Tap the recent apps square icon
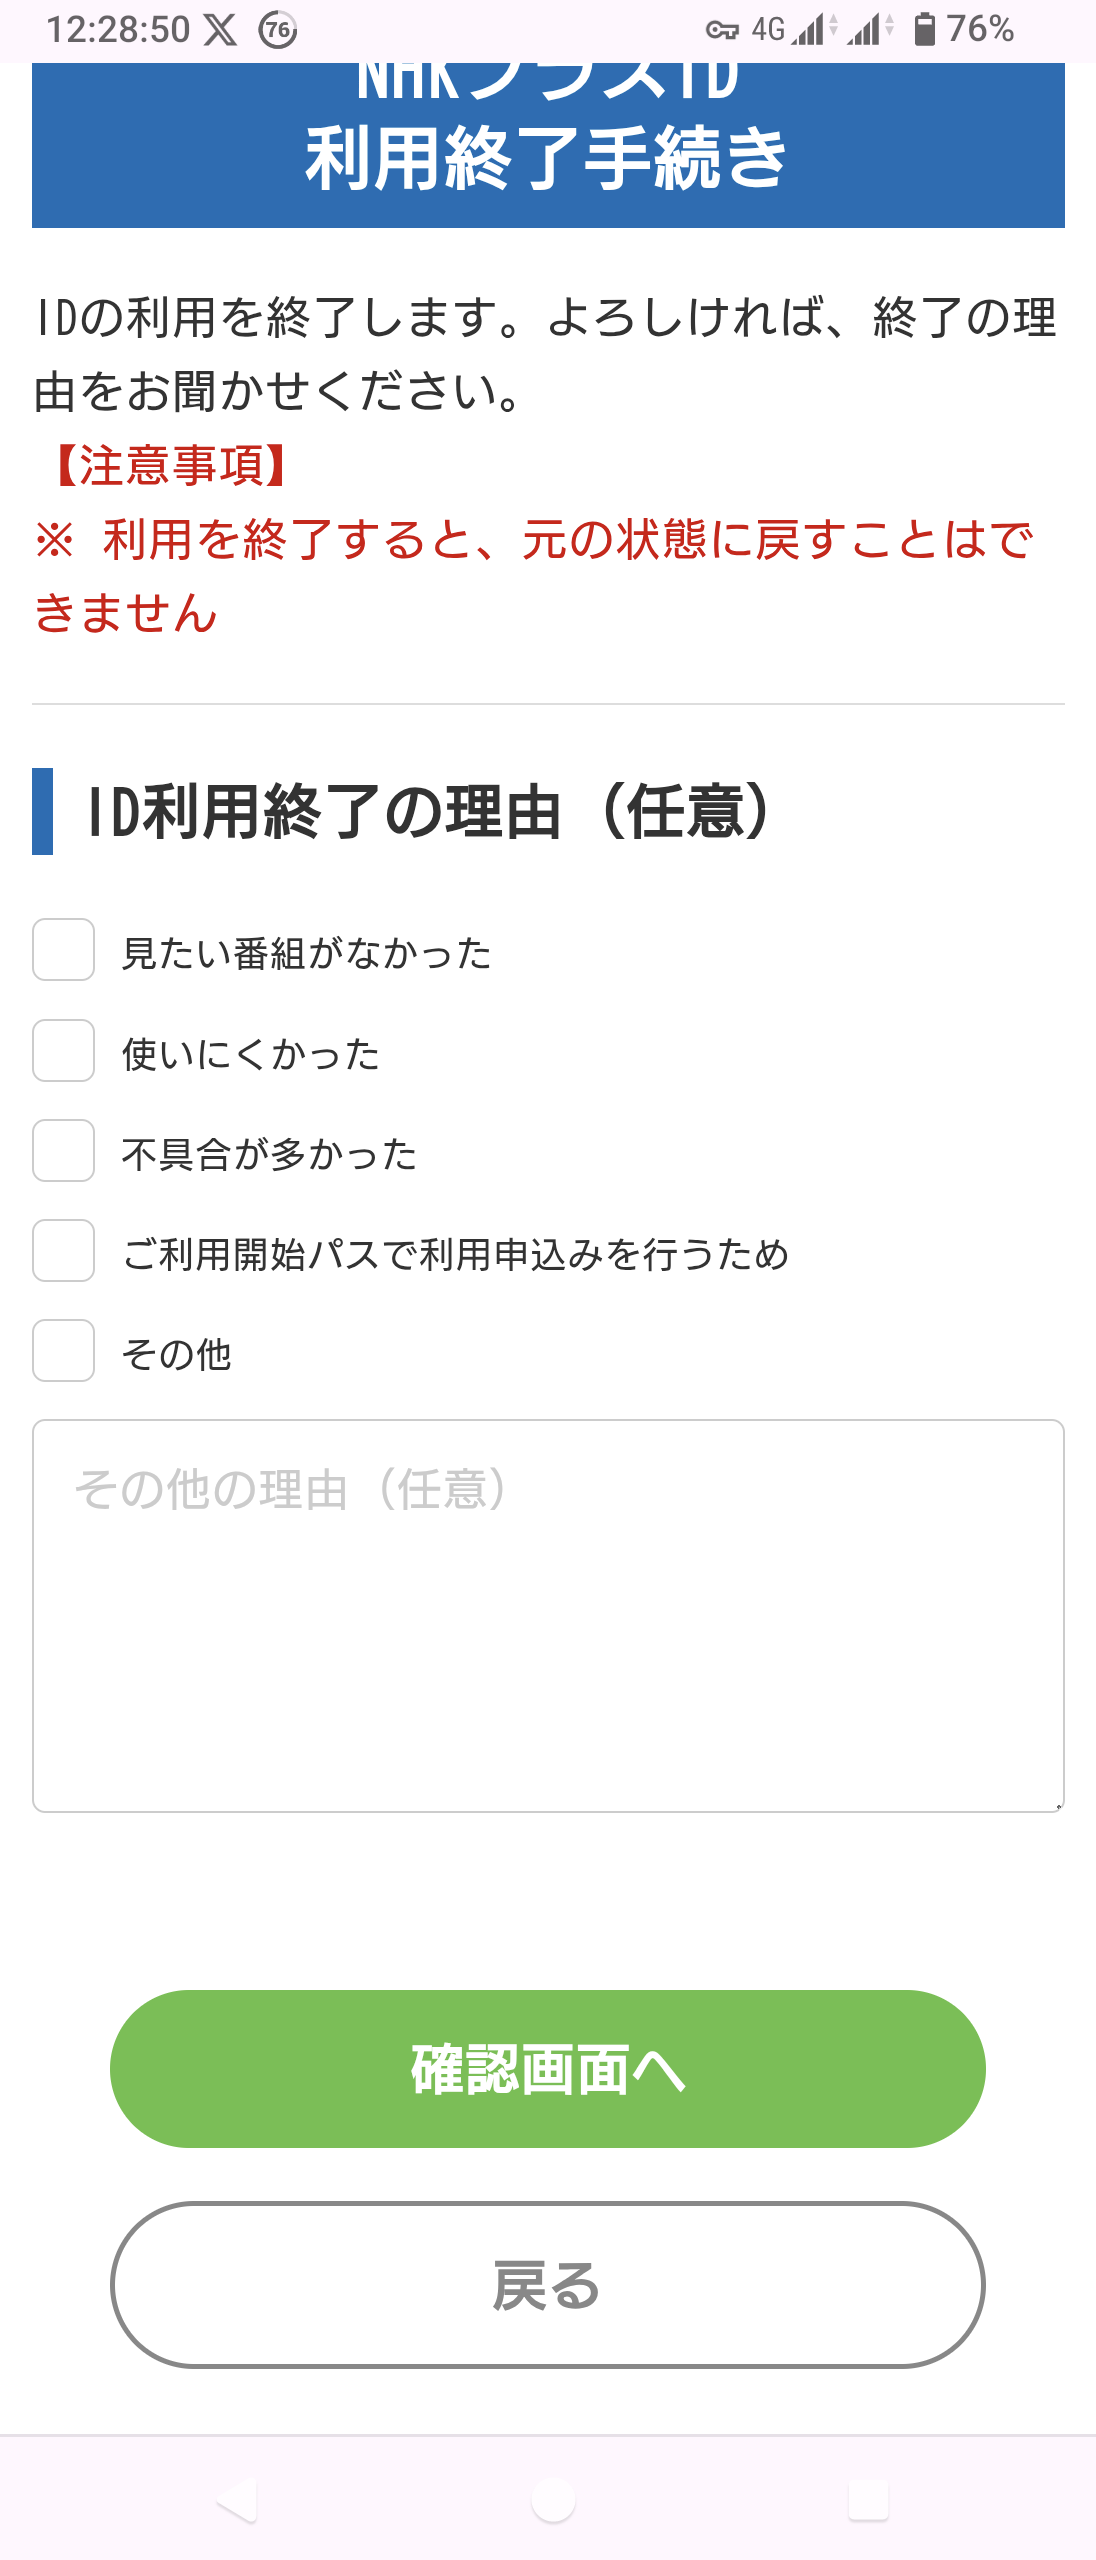 [868, 2500]
